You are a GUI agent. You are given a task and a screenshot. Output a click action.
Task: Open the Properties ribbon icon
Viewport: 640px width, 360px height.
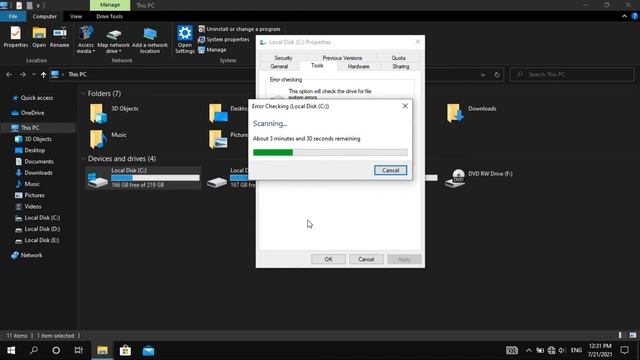16,37
